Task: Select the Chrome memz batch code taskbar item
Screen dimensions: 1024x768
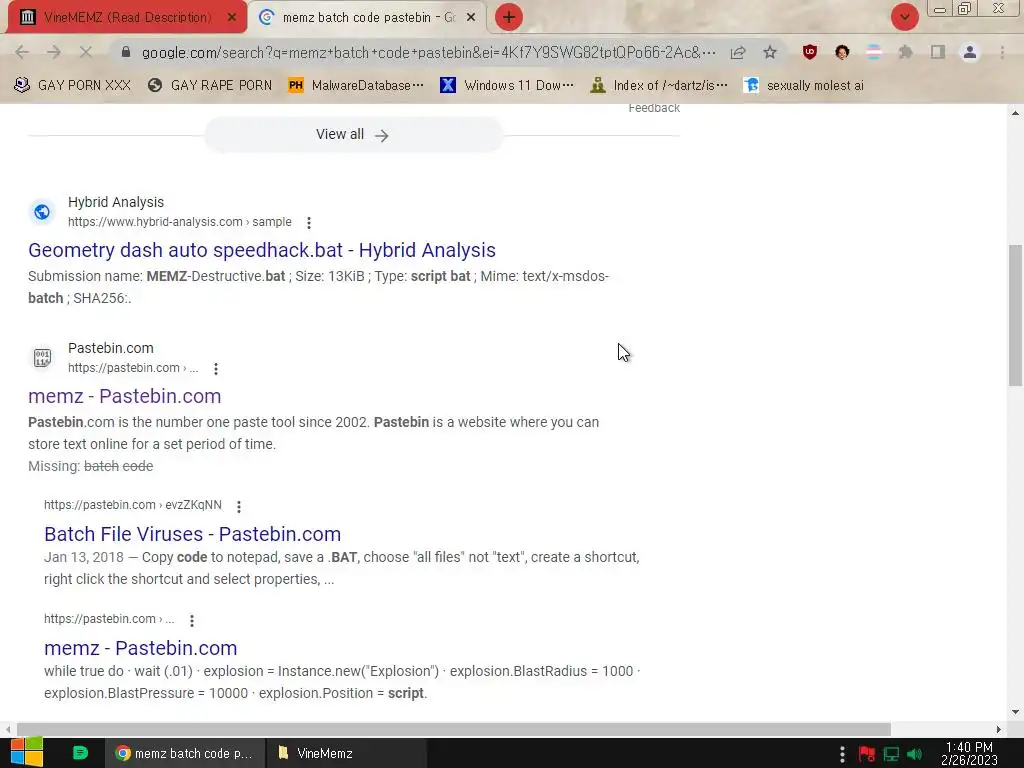Action: (x=185, y=753)
